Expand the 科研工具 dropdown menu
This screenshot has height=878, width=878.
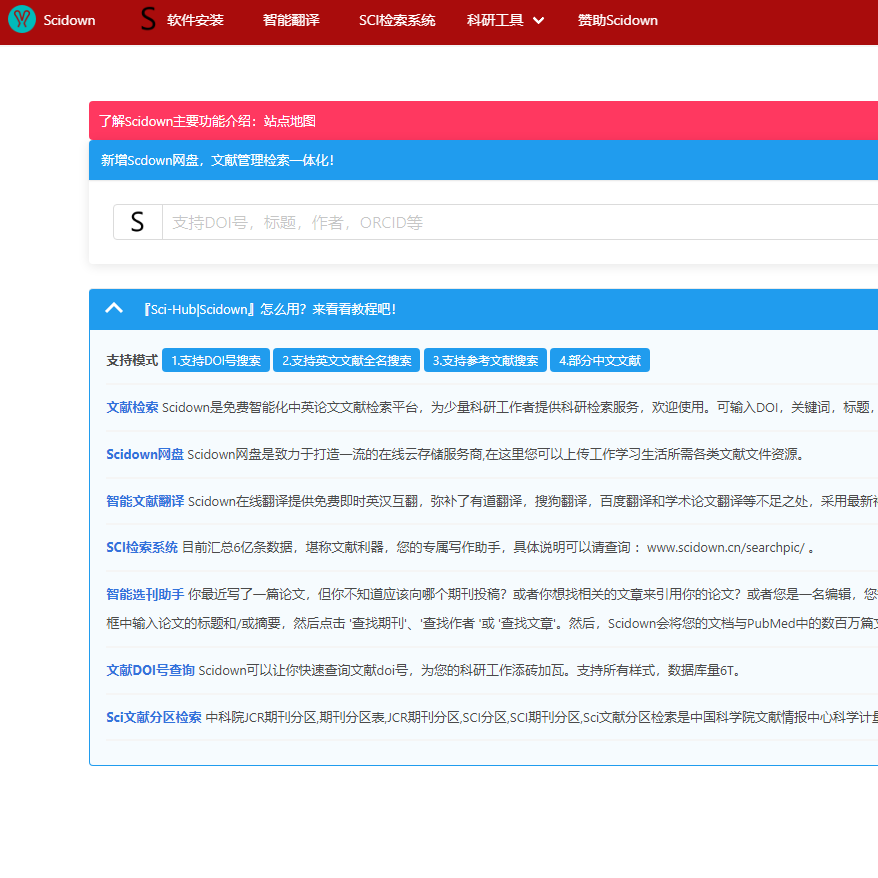pos(505,20)
